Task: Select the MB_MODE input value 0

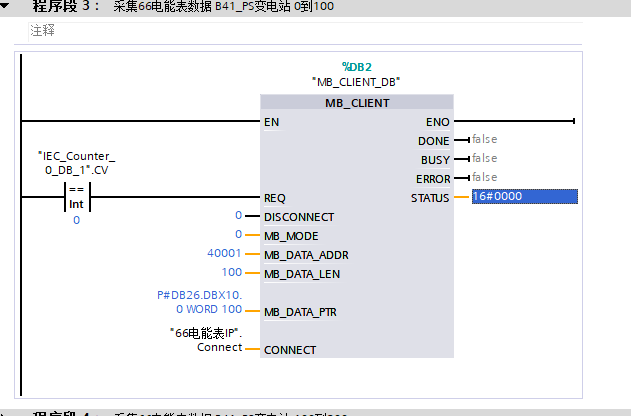Action: 239,235
